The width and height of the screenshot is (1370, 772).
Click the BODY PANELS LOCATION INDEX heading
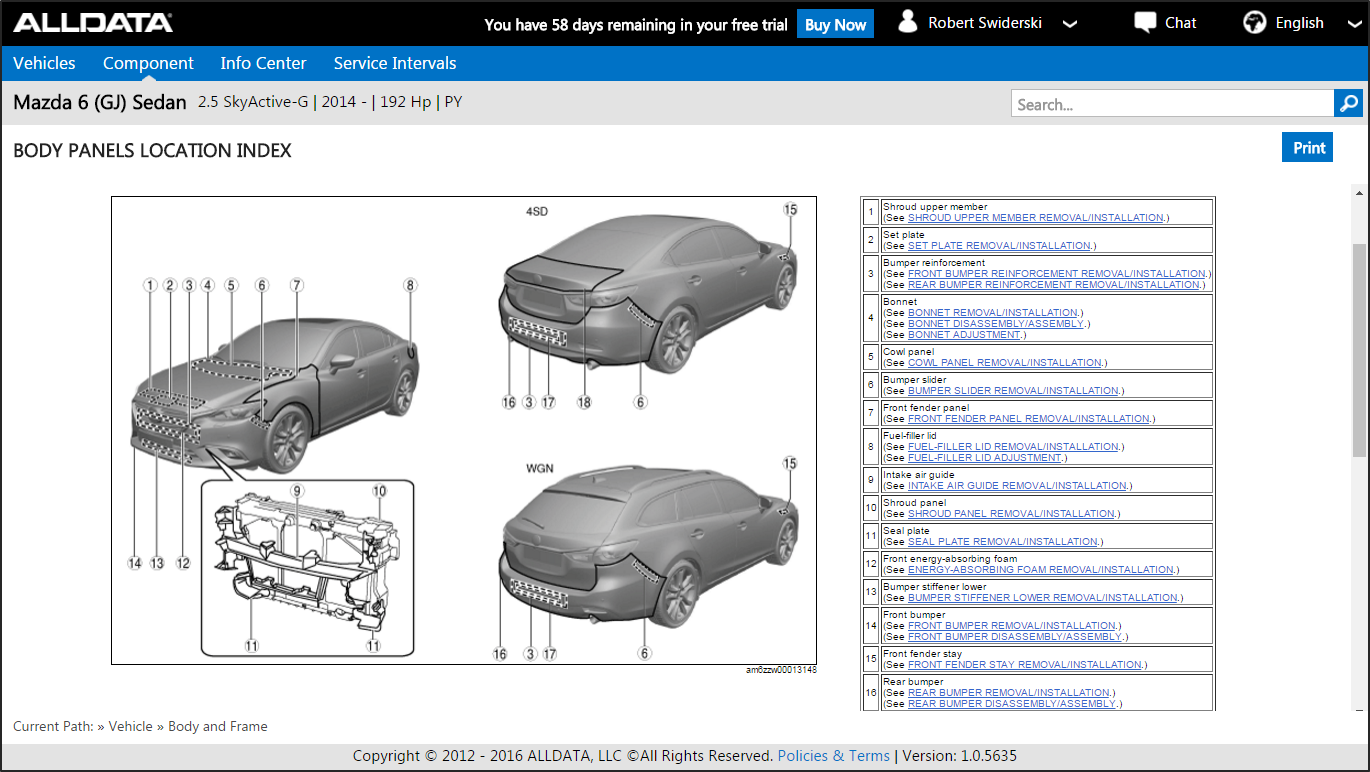(x=152, y=151)
